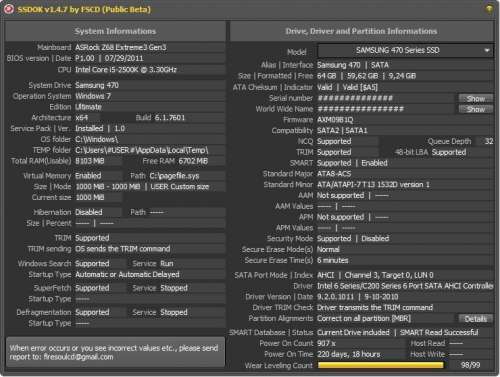This screenshot has width=500, height=377.
Task: Click System Drive value Samsung 470
Action: click(97, 85)
